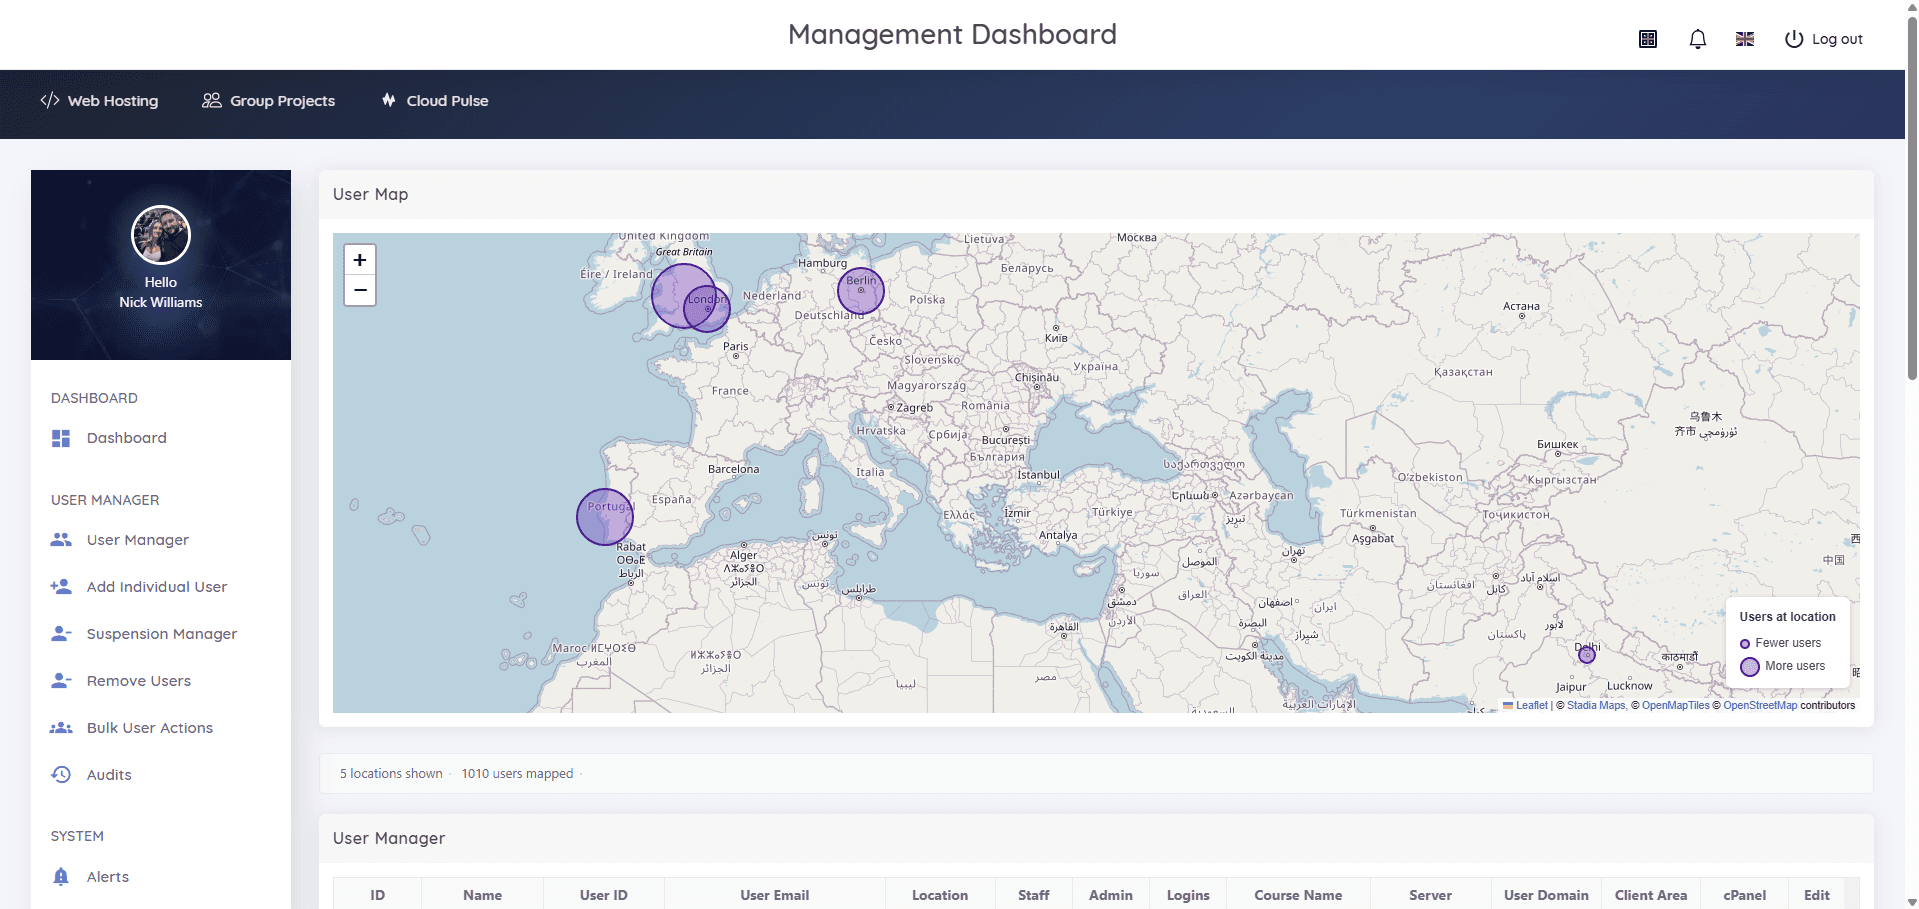Sort by the Location column header
Image resolution: width=1919 pixels, height=909 pixels.
940,895
